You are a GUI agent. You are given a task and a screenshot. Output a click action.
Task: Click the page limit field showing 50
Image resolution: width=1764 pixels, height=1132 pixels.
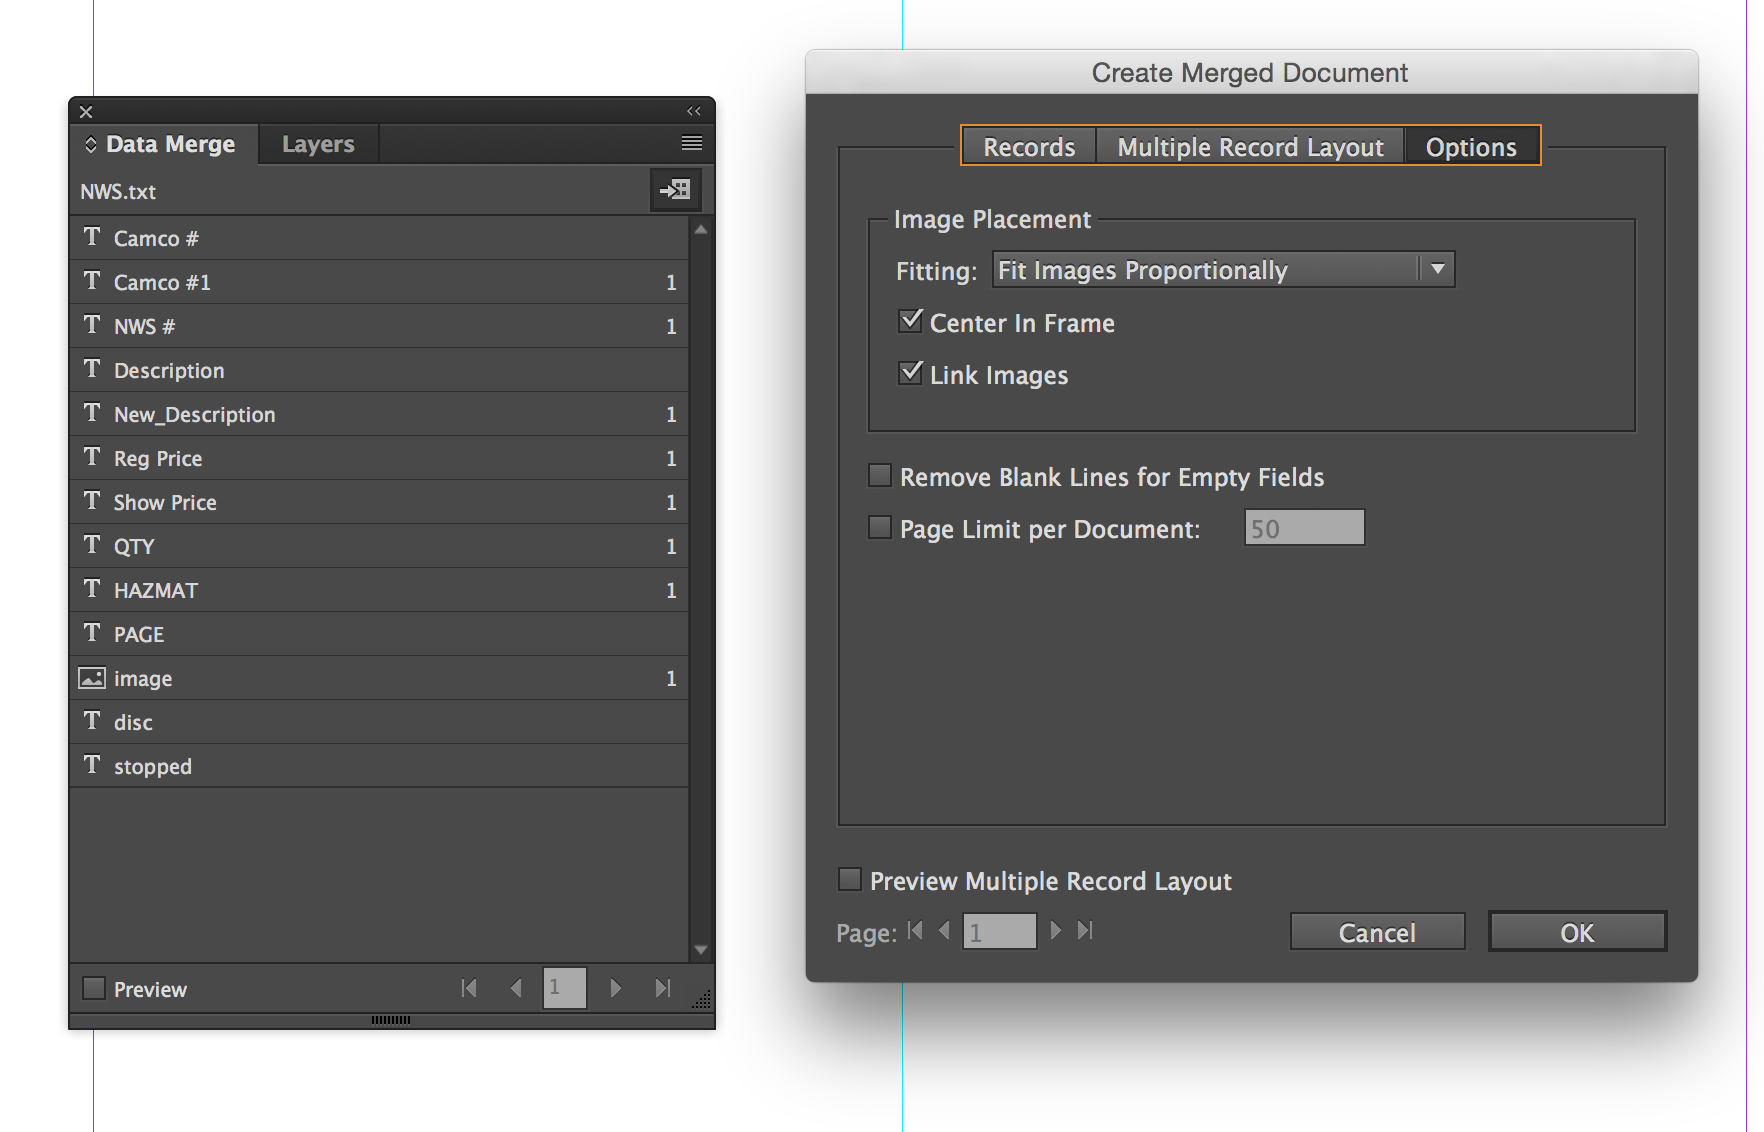tap(1304, 528)
